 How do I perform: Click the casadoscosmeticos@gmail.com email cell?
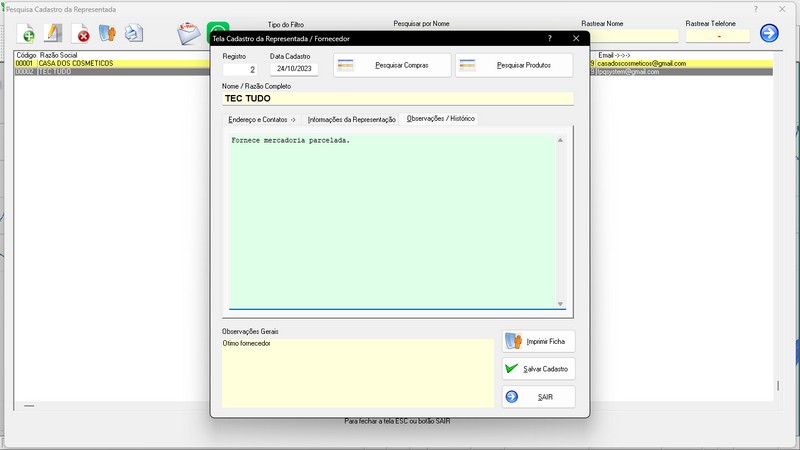click(x=641, y=63)
